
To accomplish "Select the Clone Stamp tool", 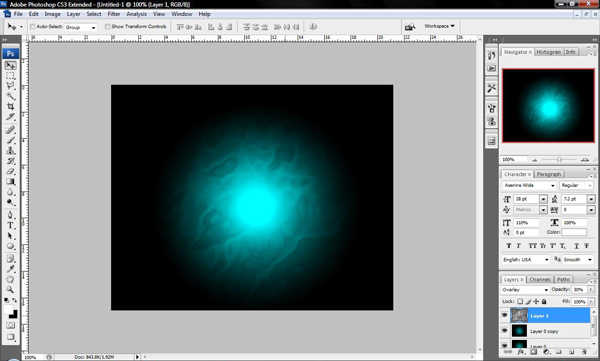I will coord(10,150).
